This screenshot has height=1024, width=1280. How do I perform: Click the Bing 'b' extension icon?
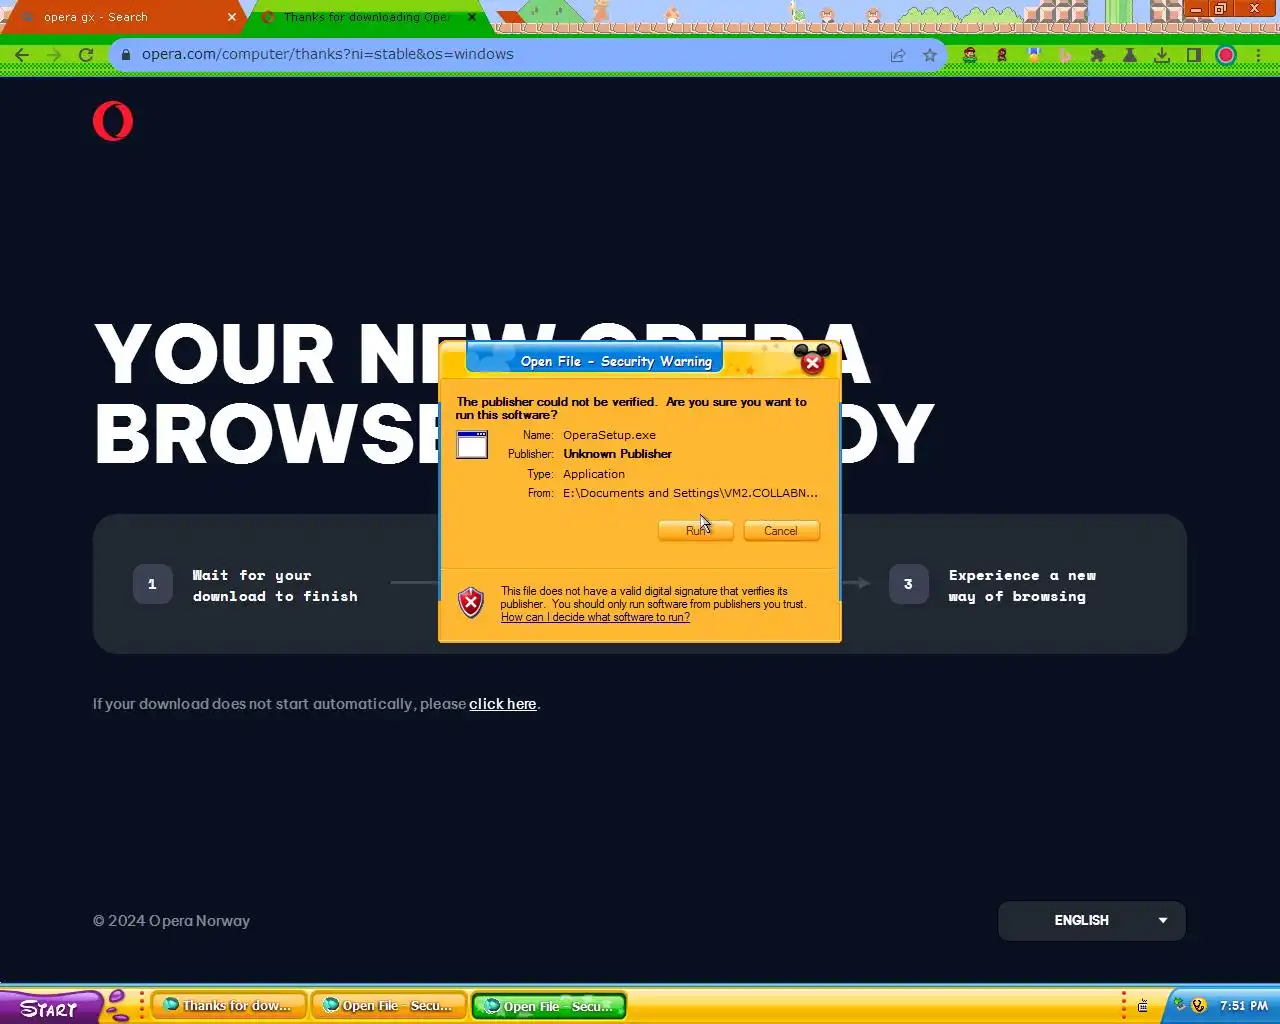(1065, 55)
